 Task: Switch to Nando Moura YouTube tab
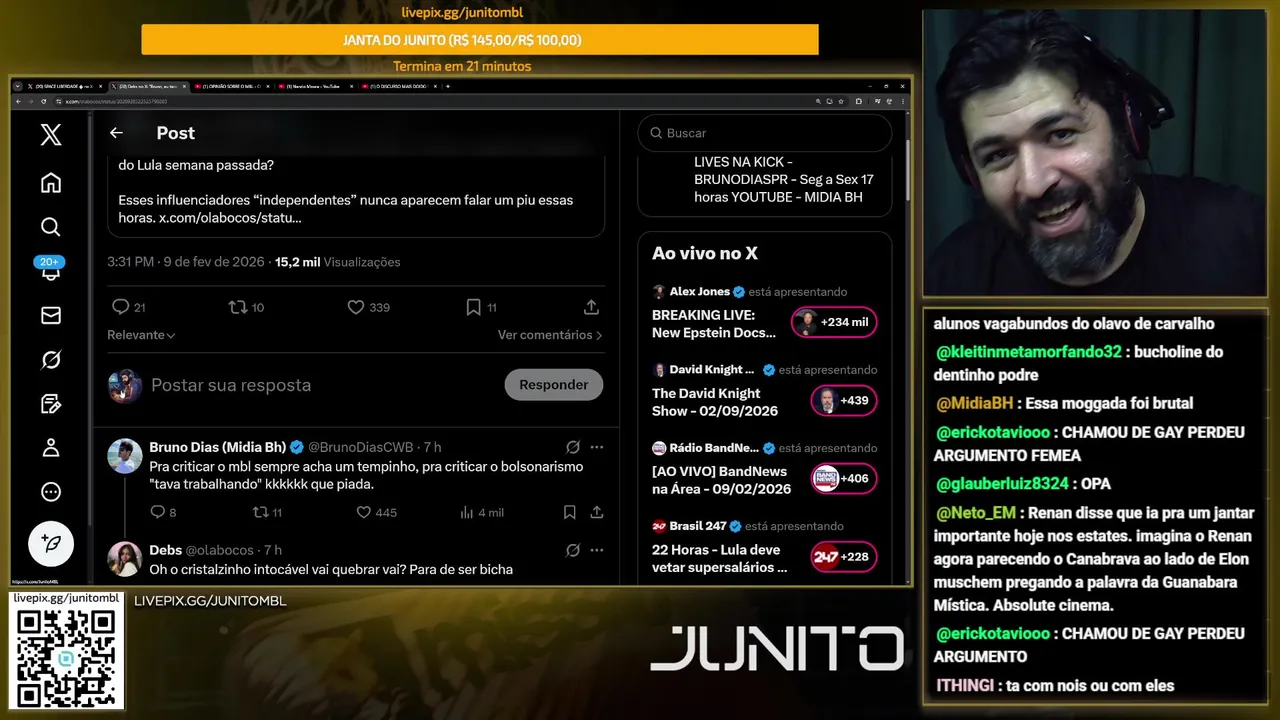pos(315,86)
